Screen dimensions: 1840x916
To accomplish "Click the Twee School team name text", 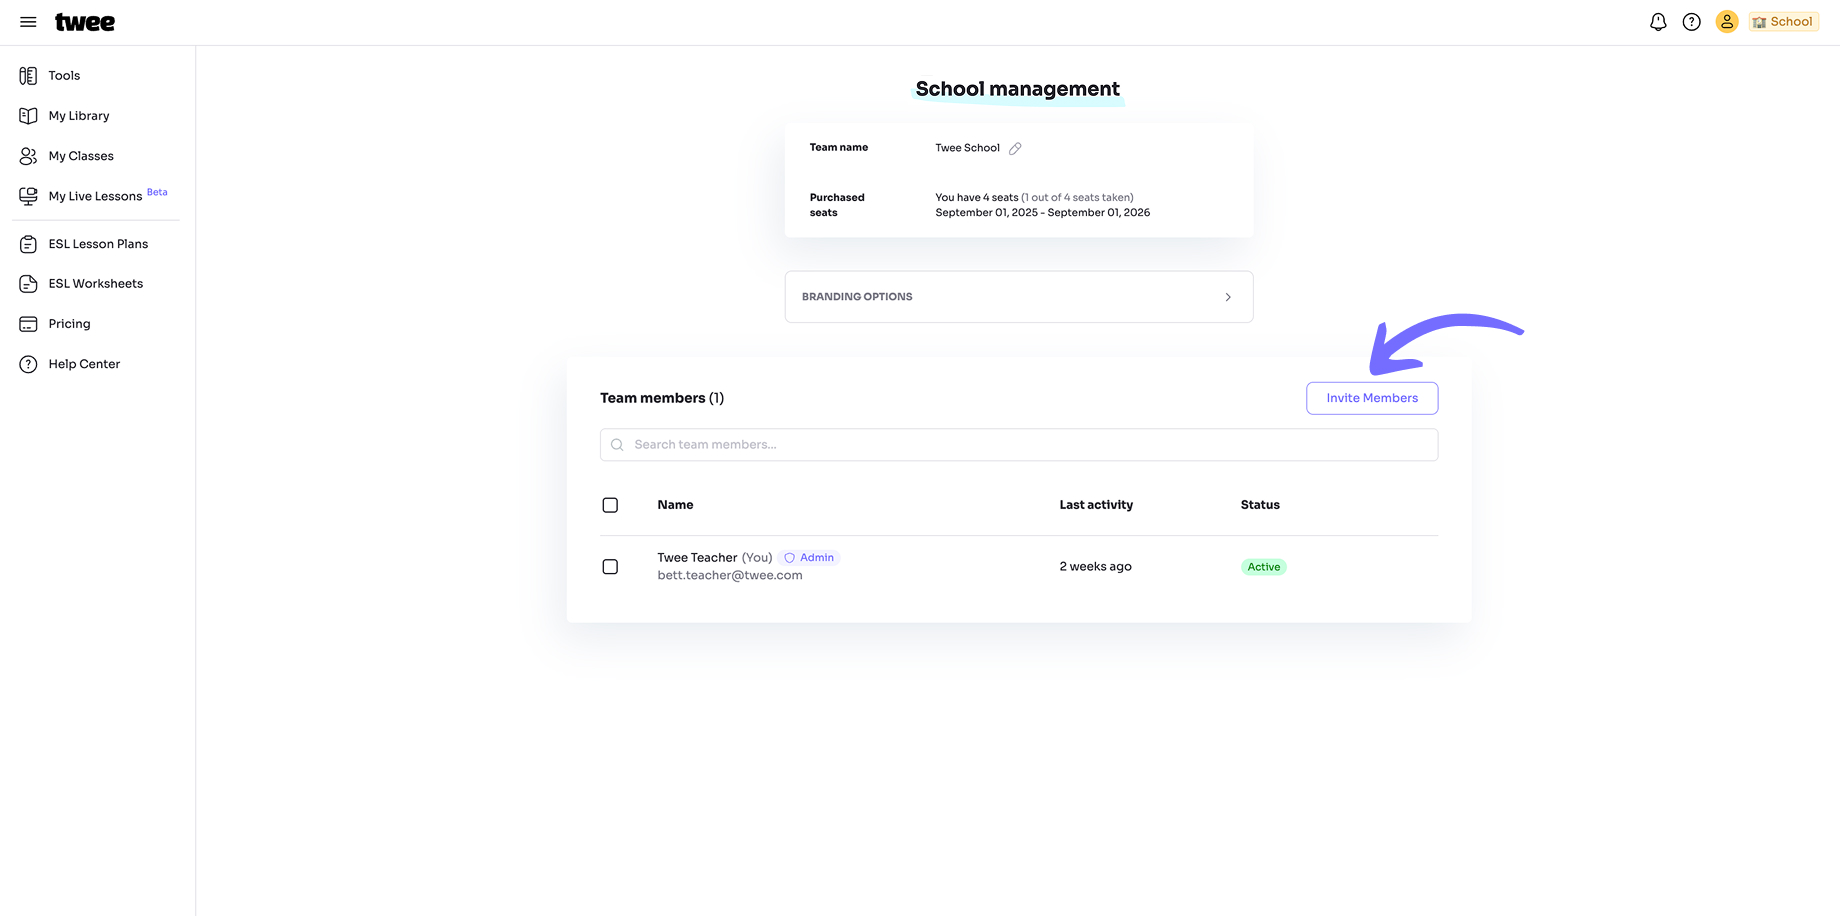I will [967, 148].
